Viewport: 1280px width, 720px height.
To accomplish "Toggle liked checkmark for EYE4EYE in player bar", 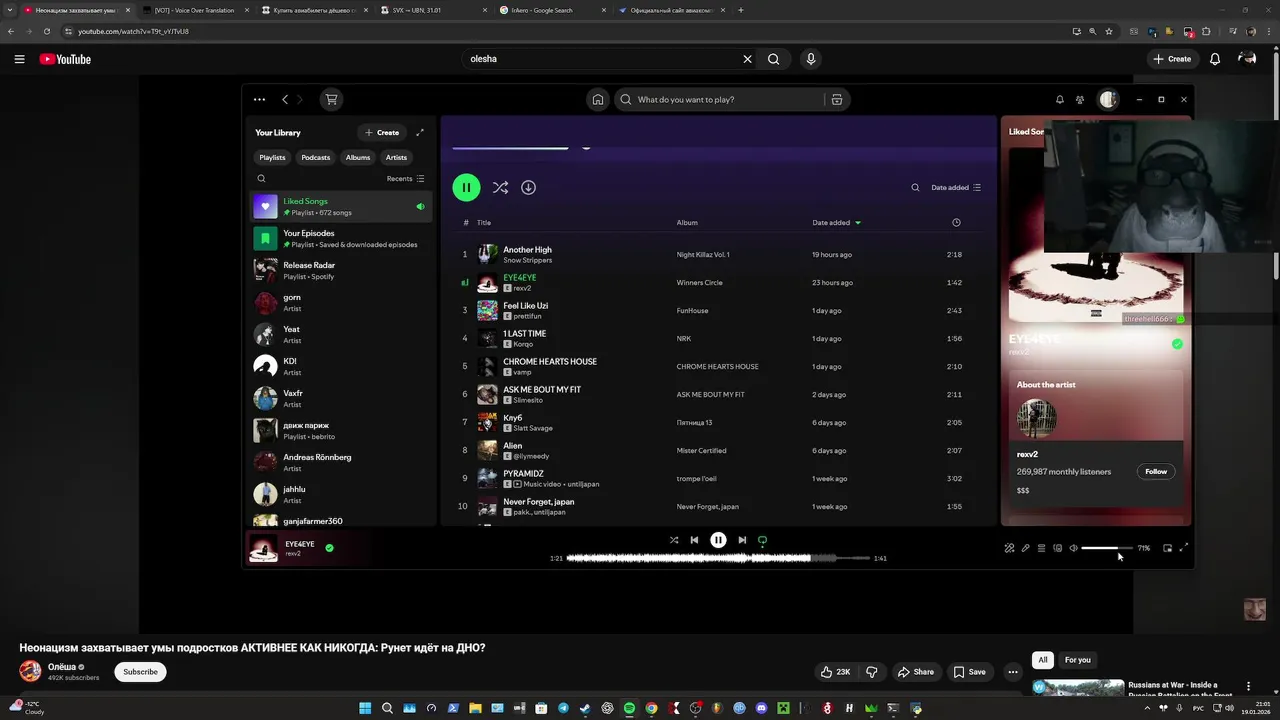I will (329, 548).
